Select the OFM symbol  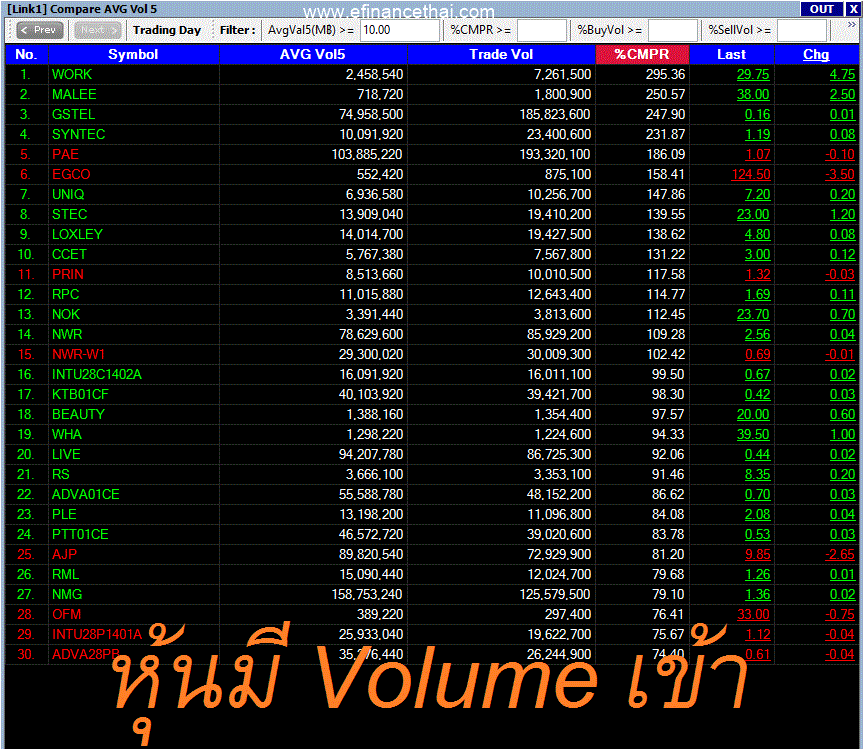[x=67, y=614]
